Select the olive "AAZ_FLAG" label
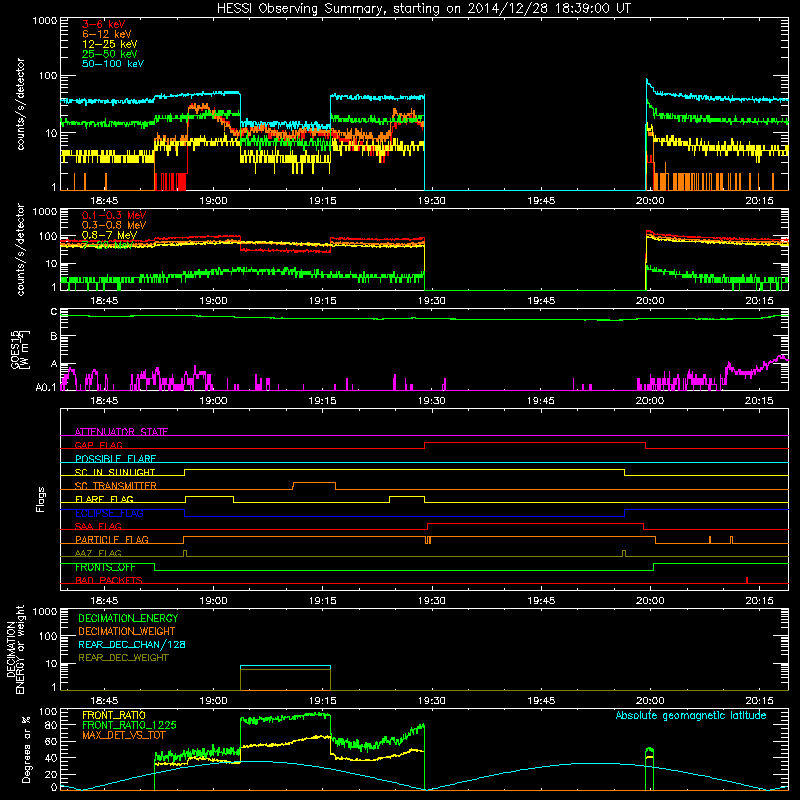 (x=98, y=553)
